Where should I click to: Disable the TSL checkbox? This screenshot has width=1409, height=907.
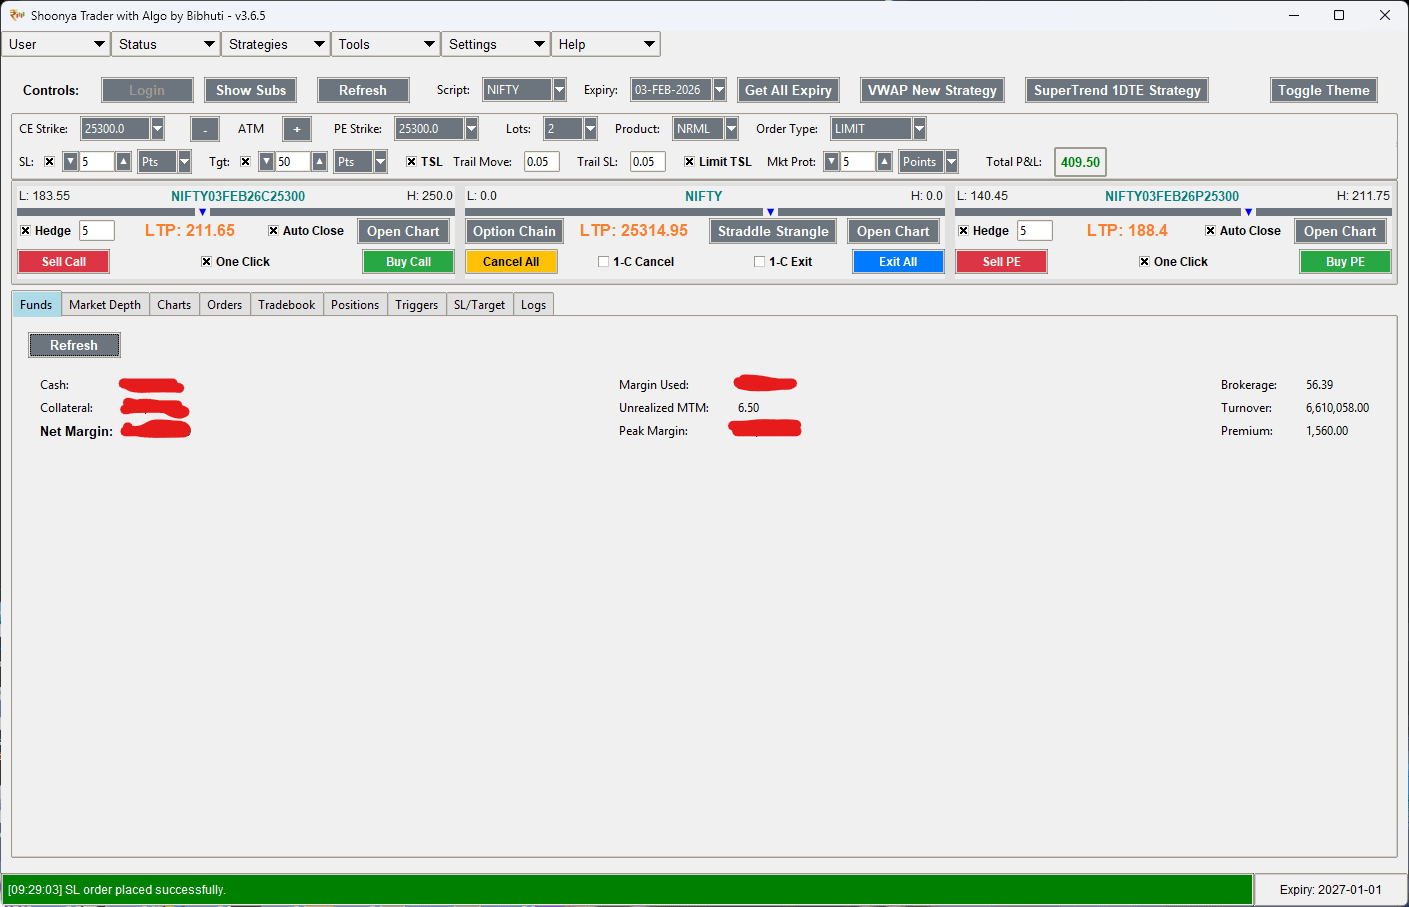413,161
